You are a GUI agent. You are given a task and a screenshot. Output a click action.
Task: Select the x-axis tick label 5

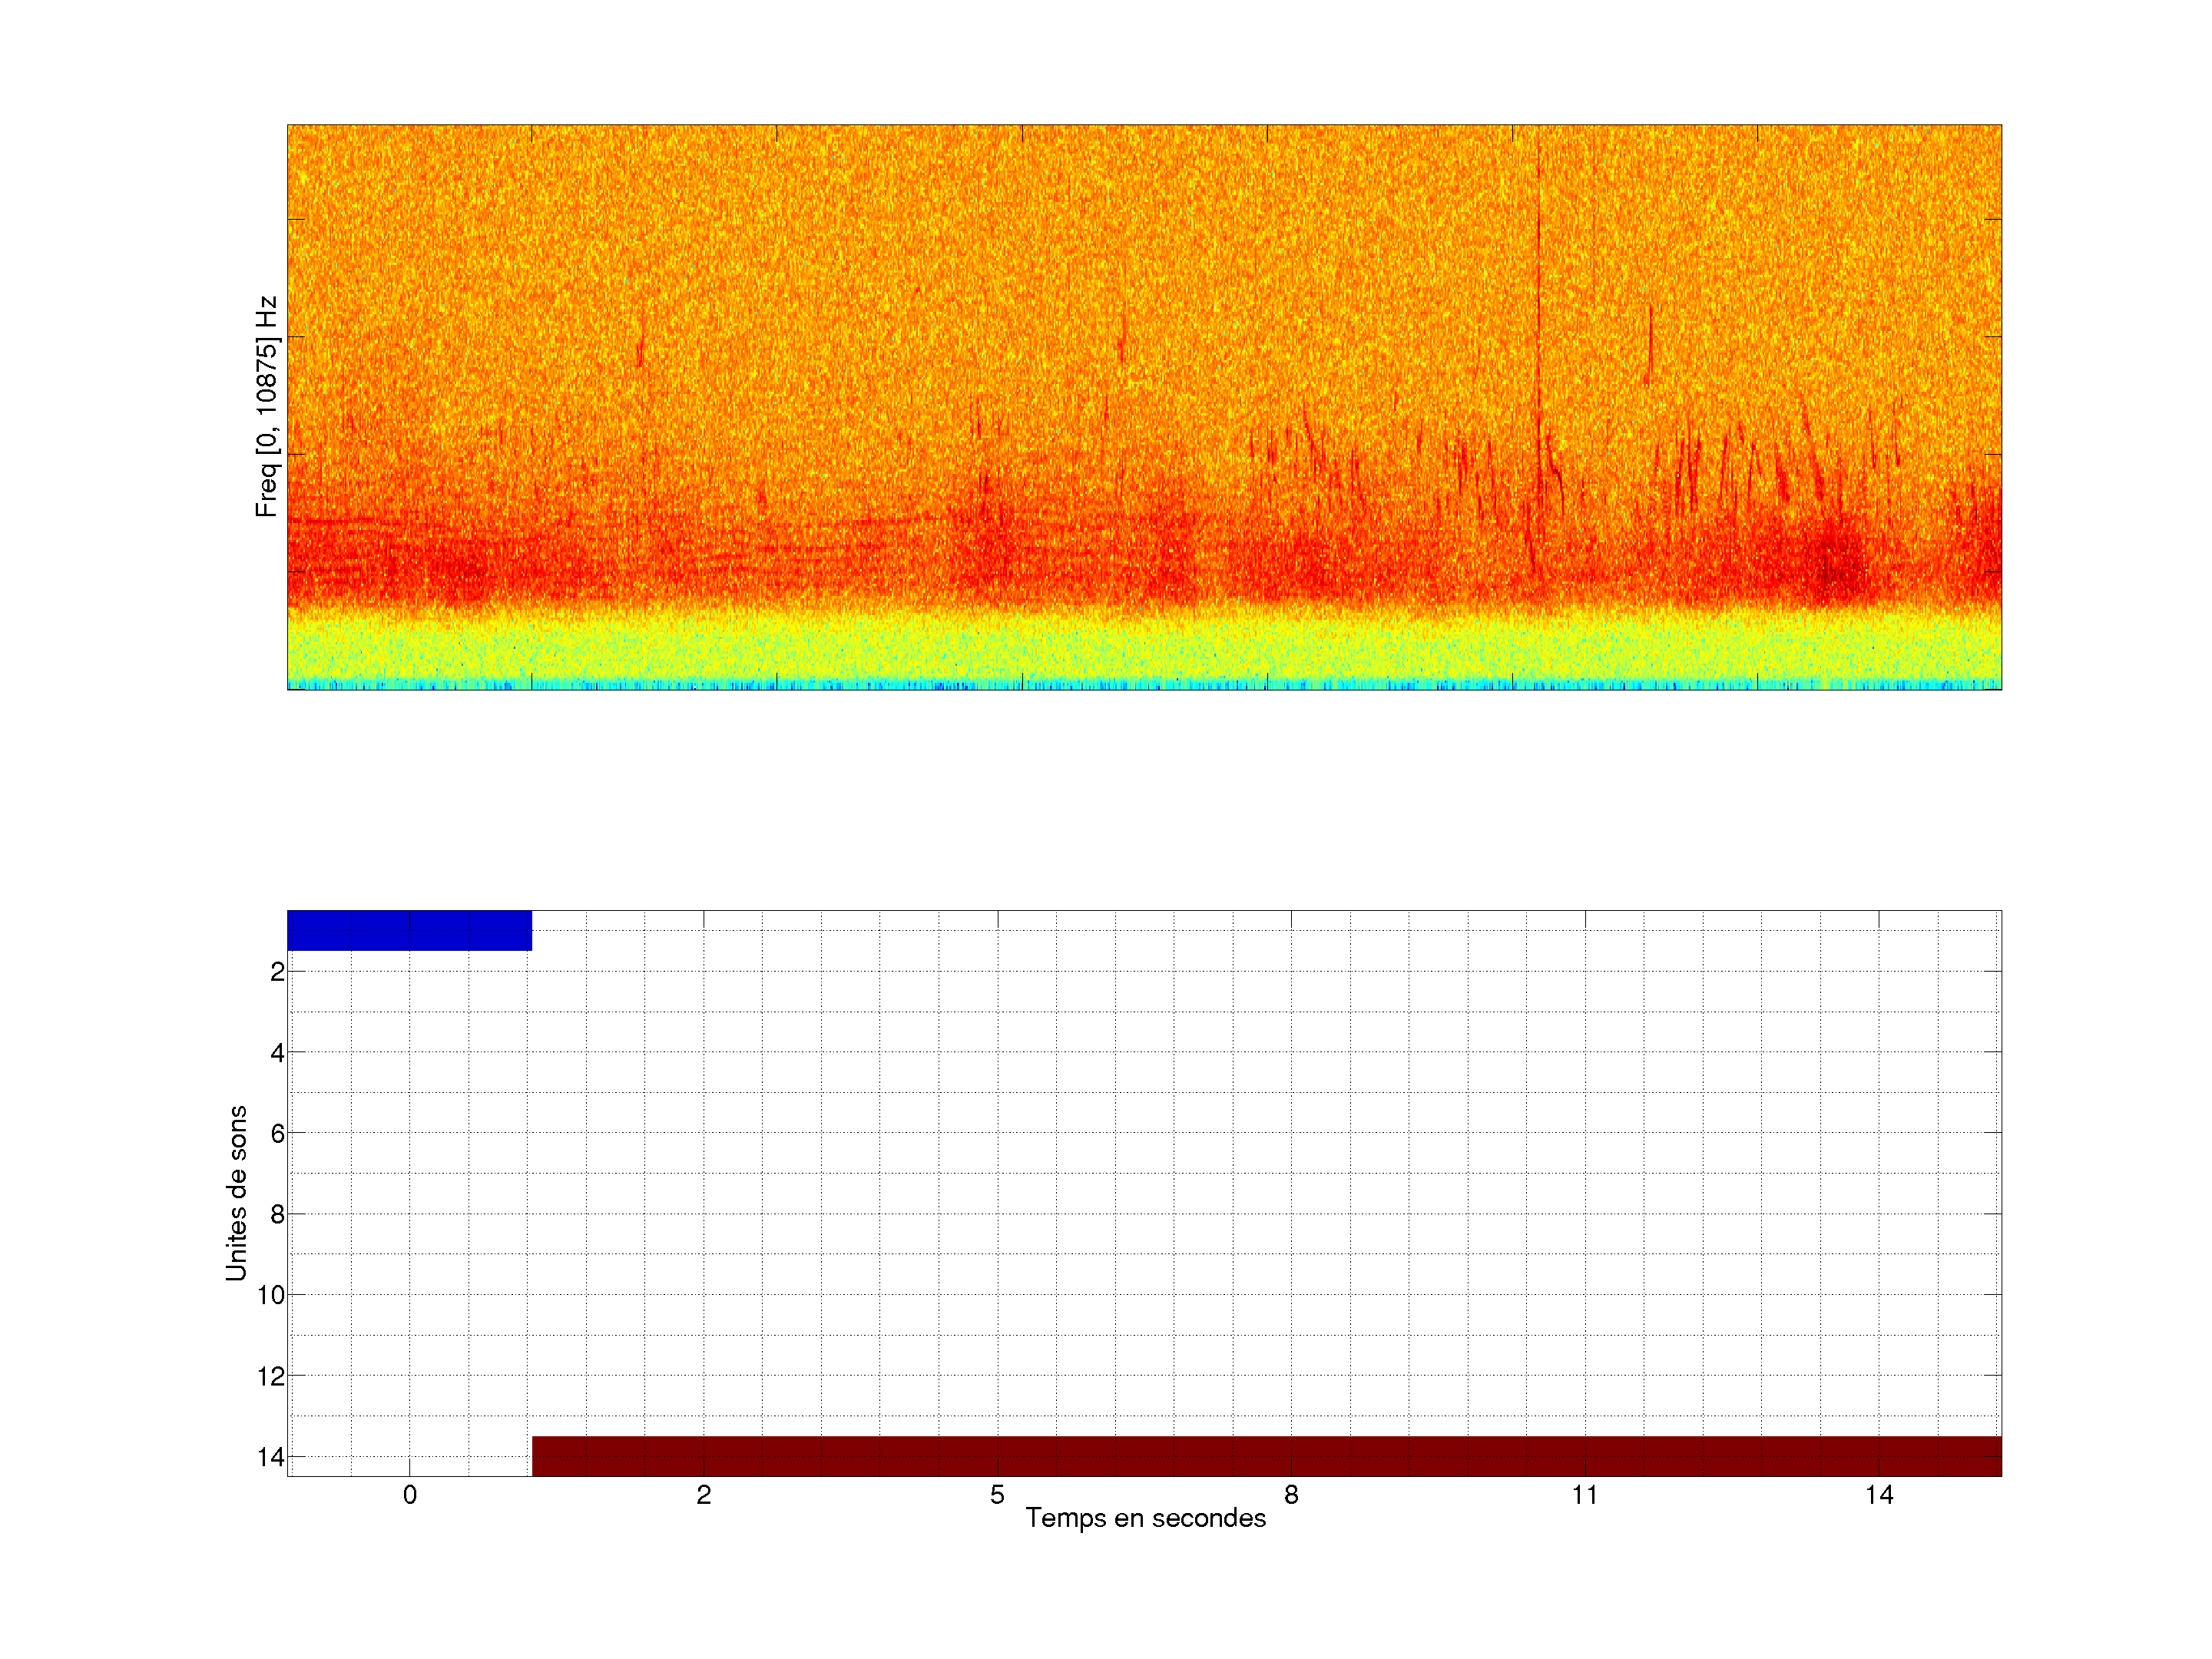point(997,1495)
